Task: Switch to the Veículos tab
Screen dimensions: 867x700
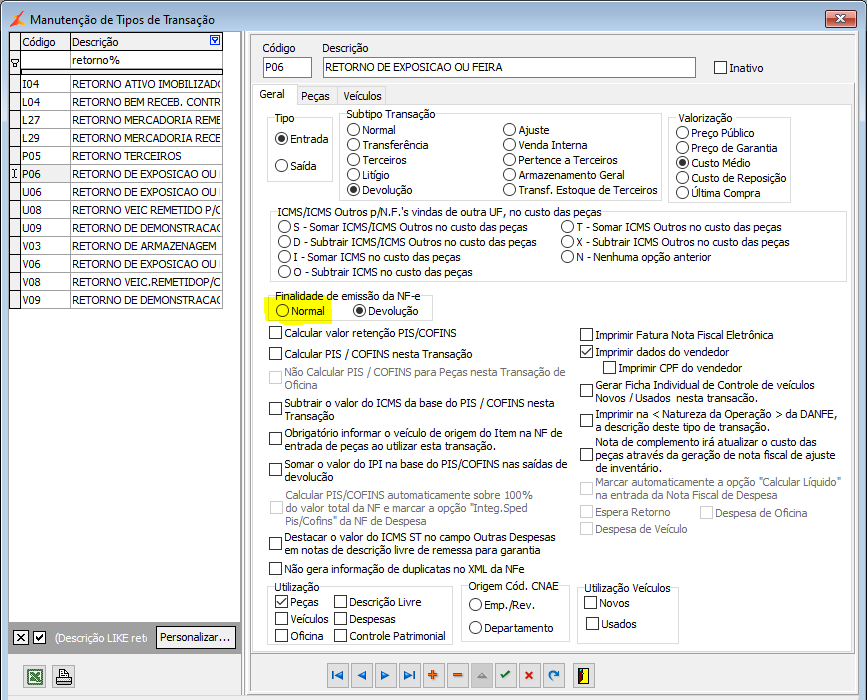Action: pyautogui.click(x=362, y=96)
